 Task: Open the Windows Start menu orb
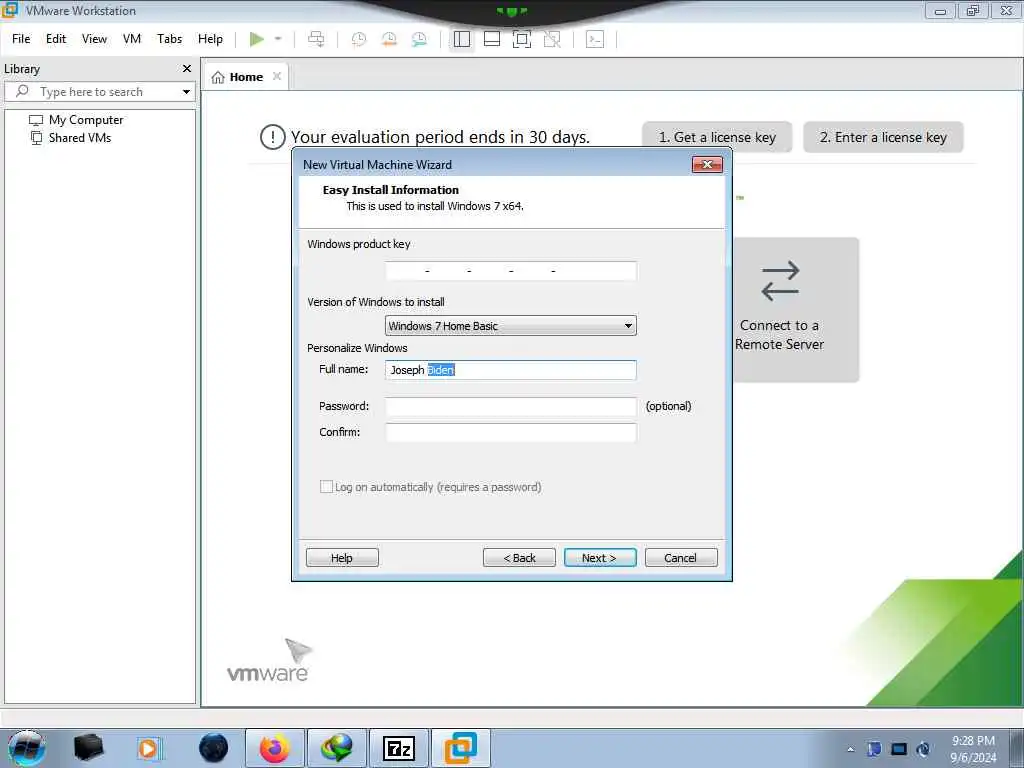[x=26, y=748]
